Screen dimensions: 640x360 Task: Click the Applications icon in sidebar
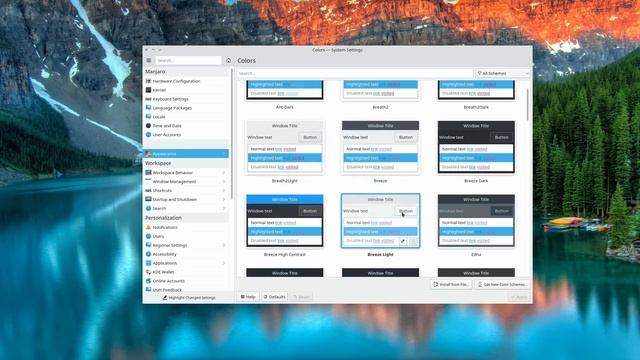coord(148,263)
